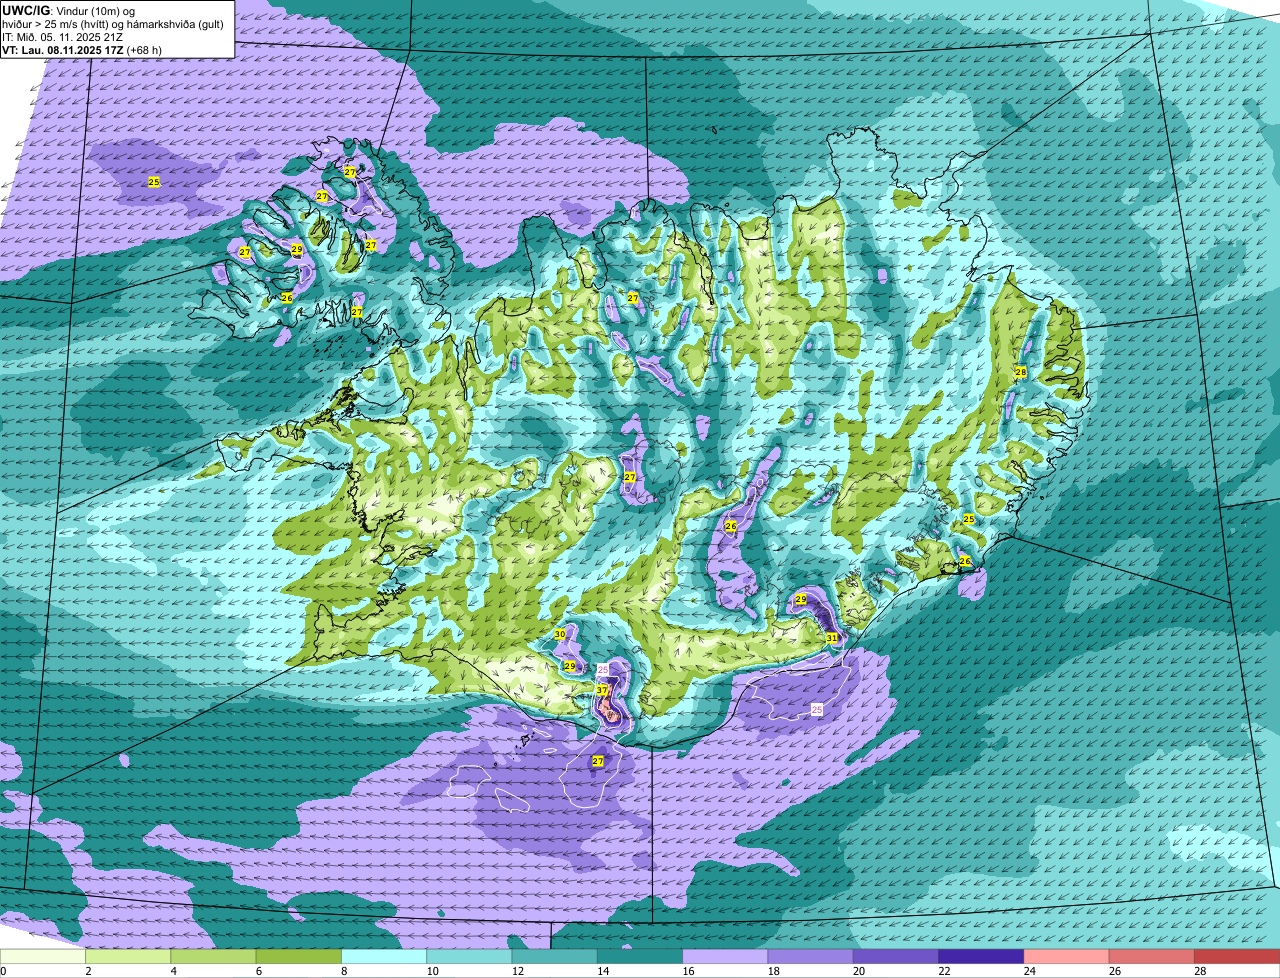The width and height of the screenshot is (1280, 978).
Task: Select the dark indigo 22–24 m/s legend swatch
Action: point(981,957)
